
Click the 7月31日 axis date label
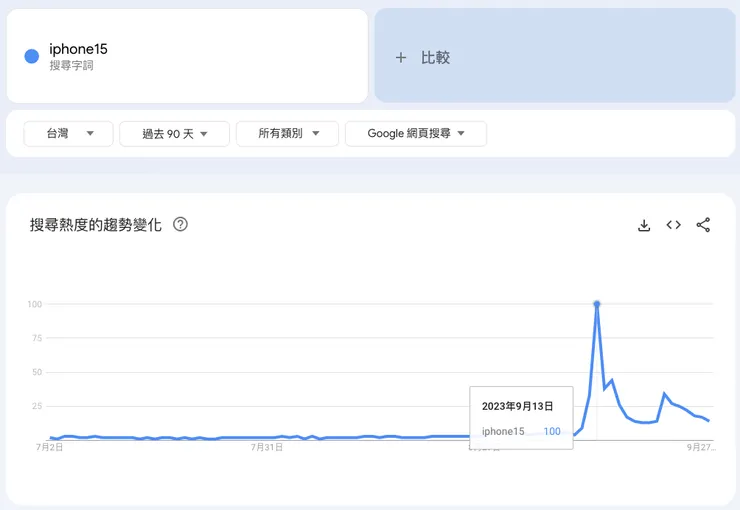(x=267, y=447)
